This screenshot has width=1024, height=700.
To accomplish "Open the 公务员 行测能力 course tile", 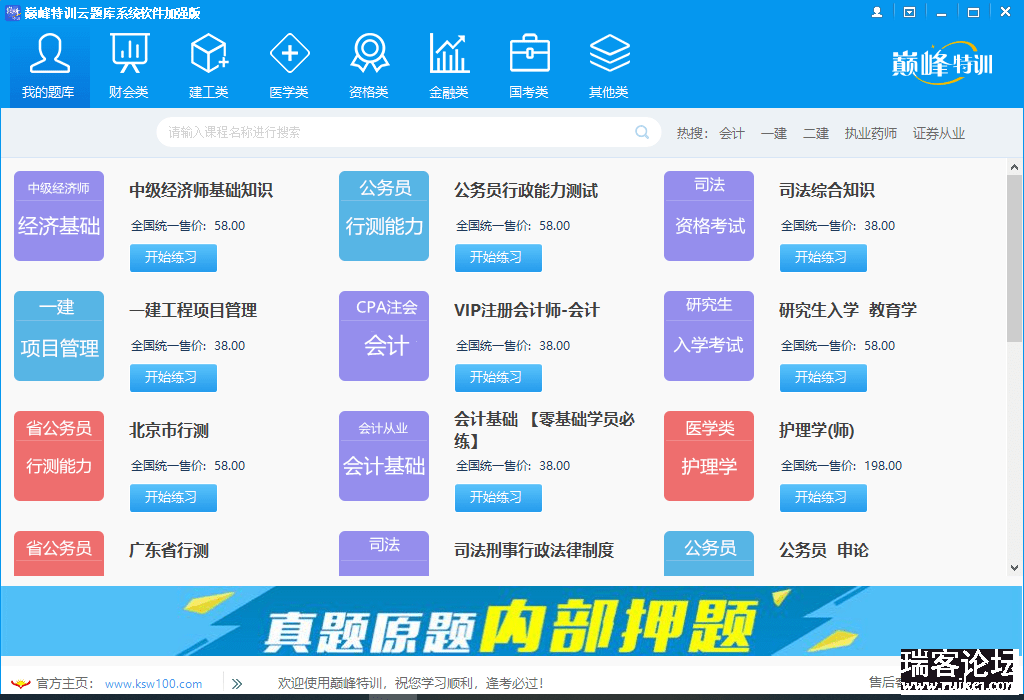I will (384, 216).
